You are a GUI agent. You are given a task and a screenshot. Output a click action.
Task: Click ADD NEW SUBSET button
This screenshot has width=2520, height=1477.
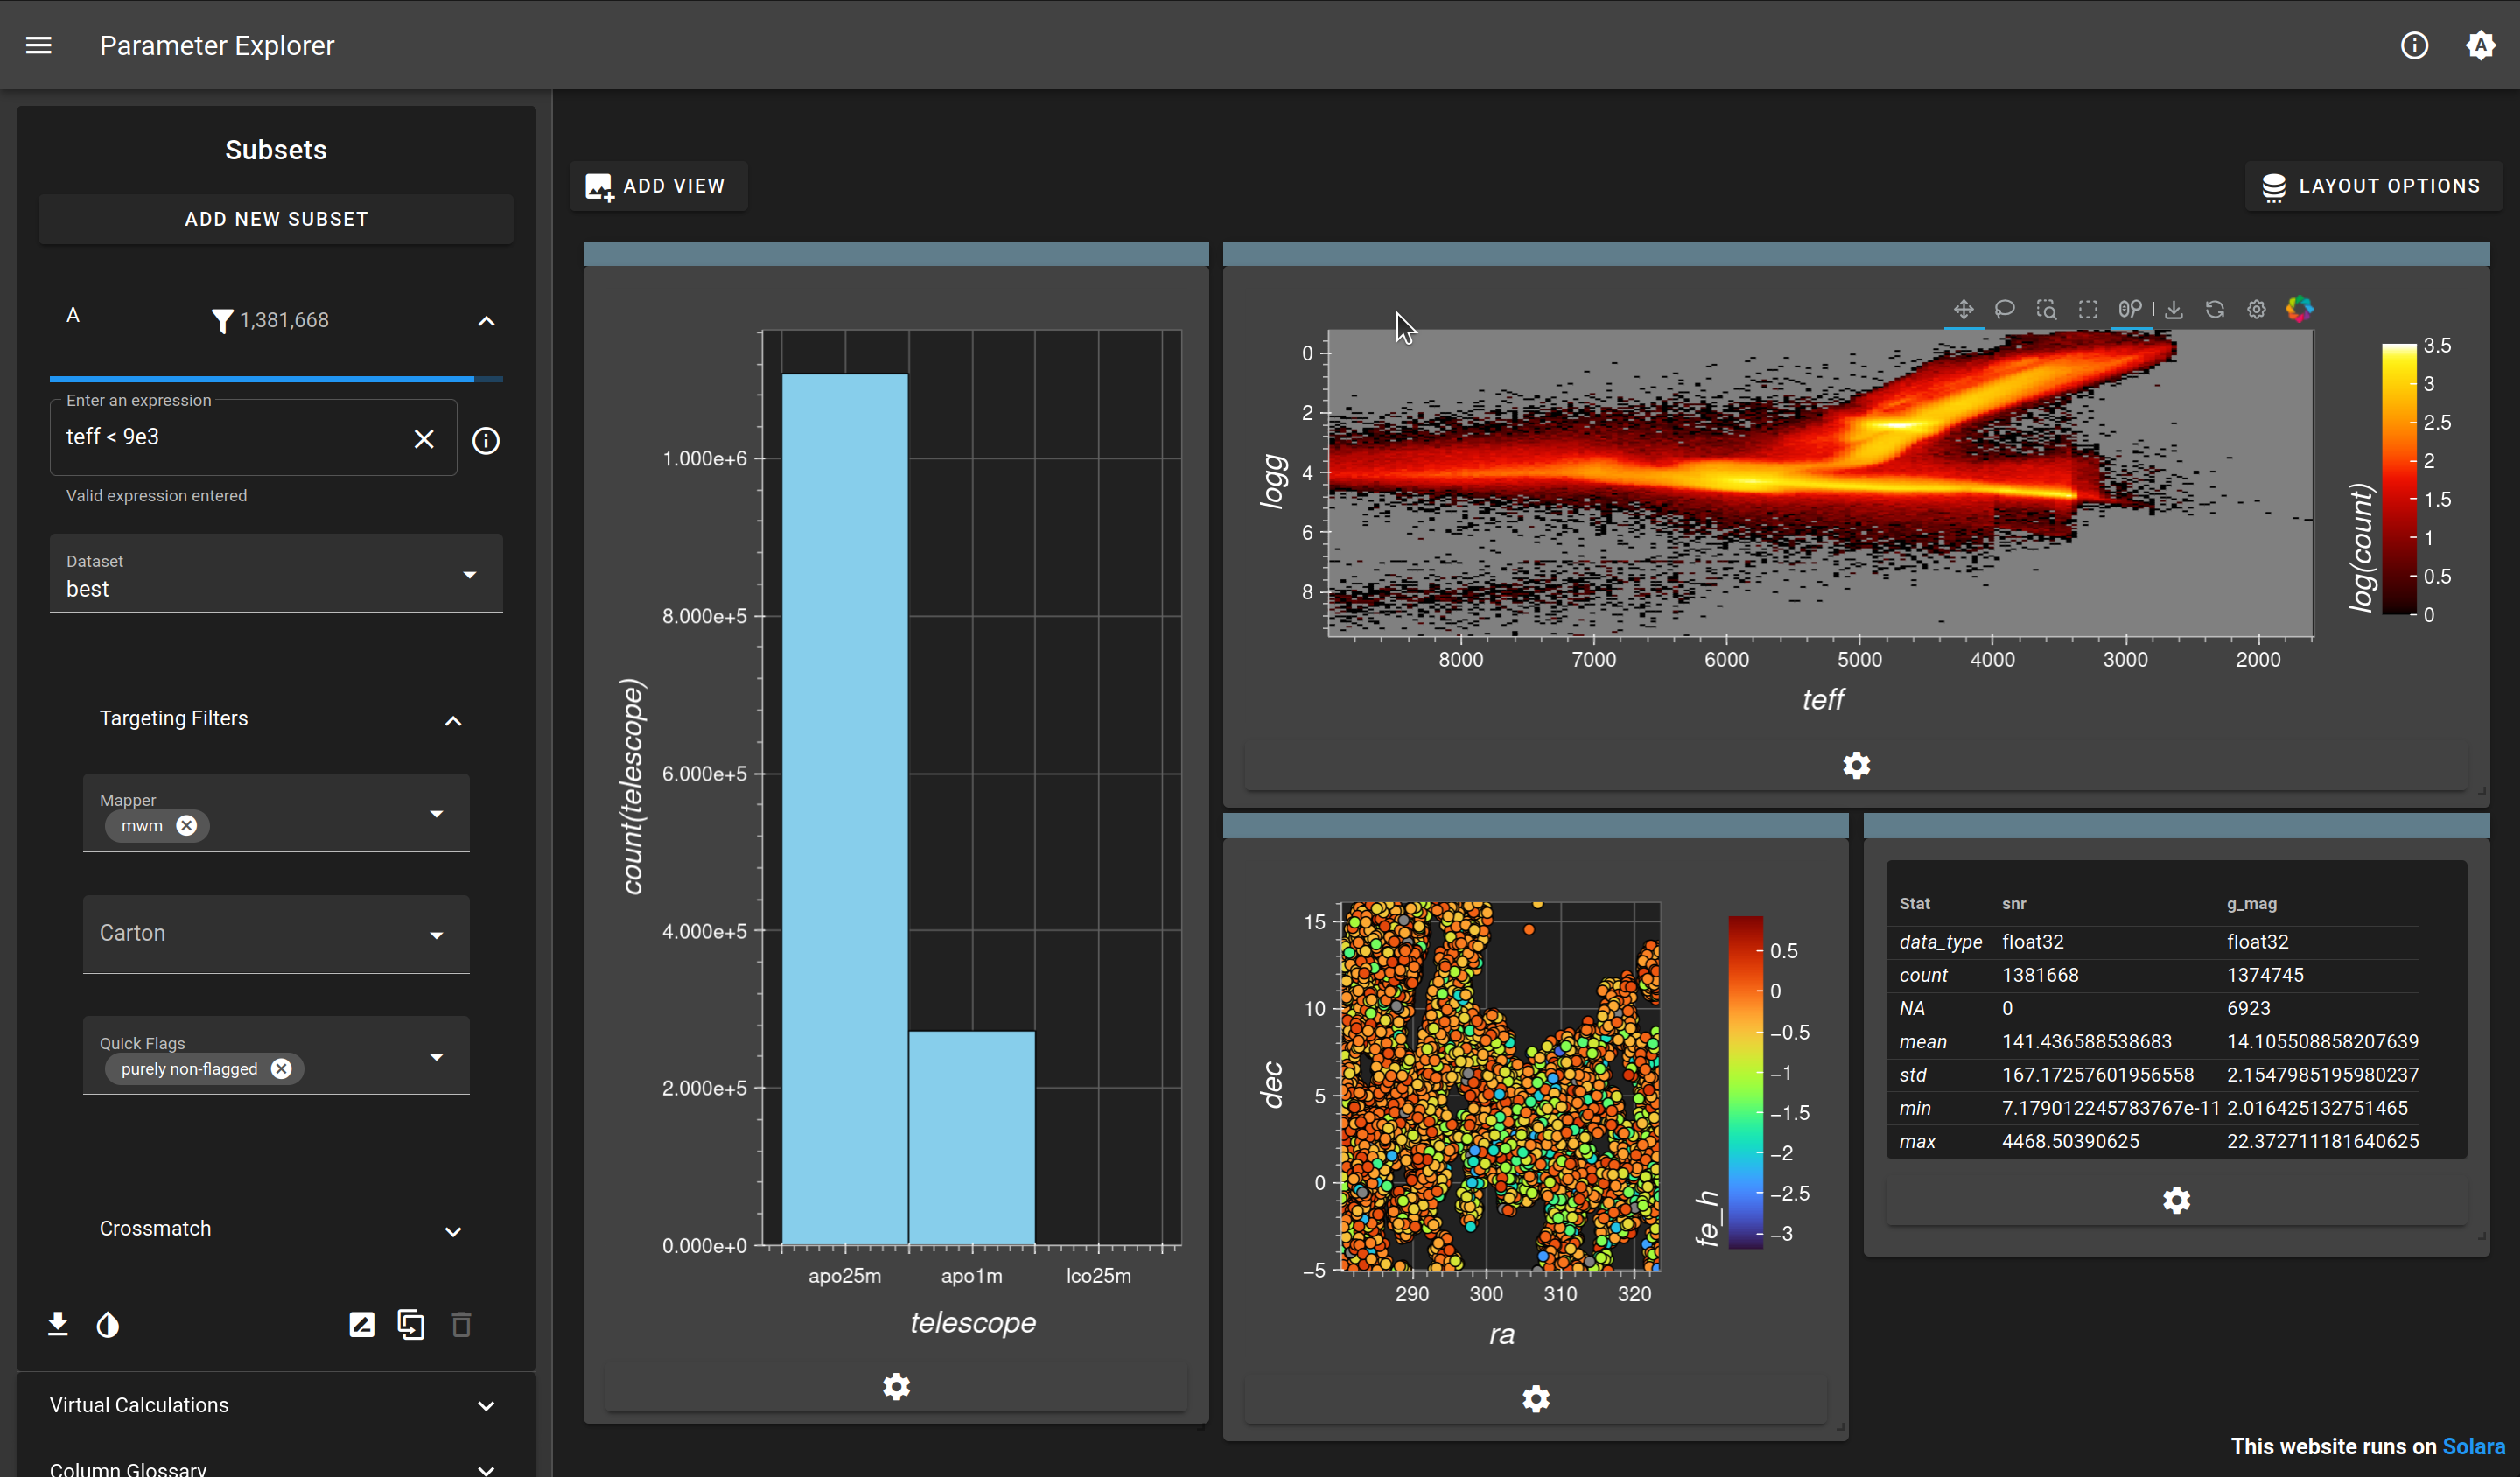click(276, 219)
